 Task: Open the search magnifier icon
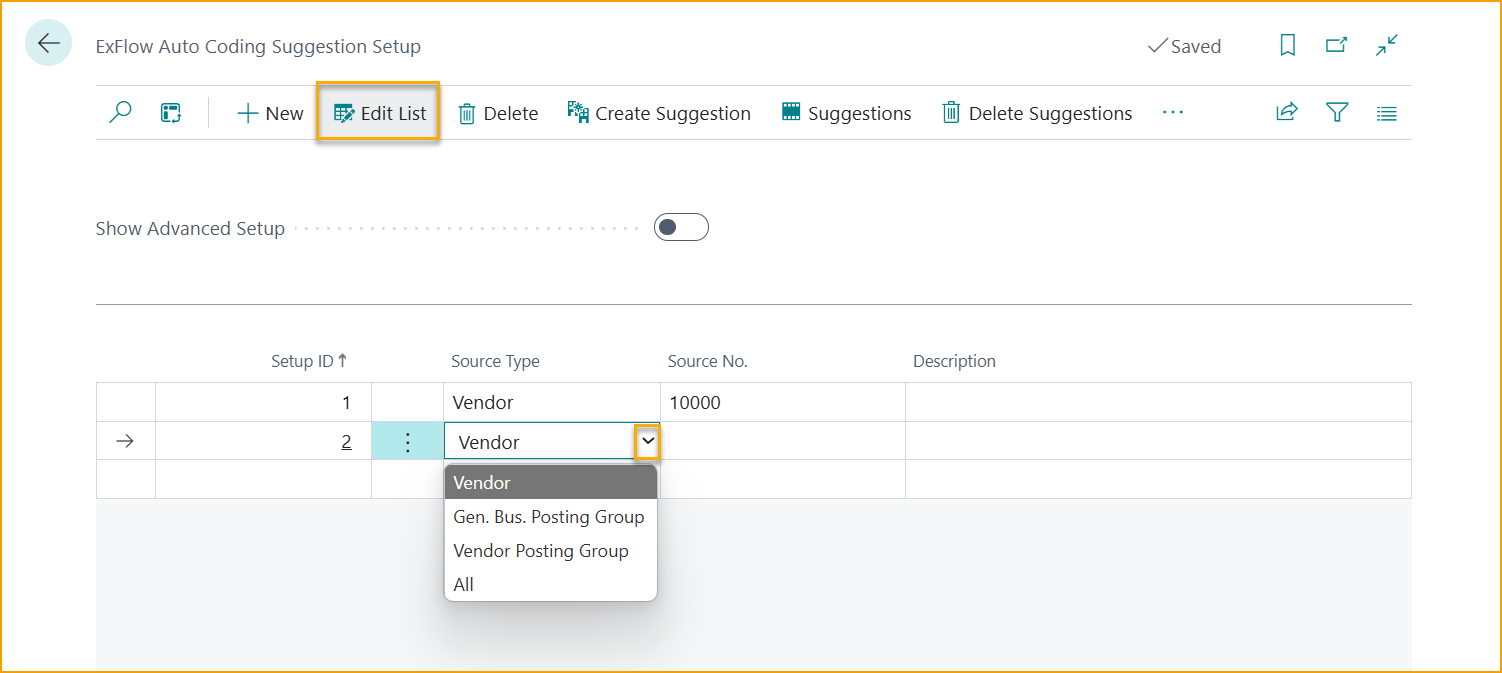[x=120, y=113]
